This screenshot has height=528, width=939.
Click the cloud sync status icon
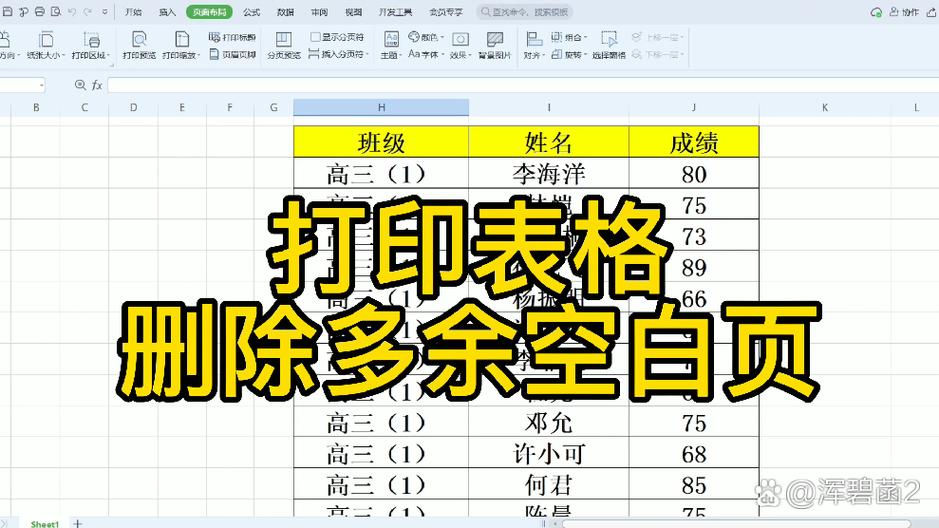pos(876,12)
